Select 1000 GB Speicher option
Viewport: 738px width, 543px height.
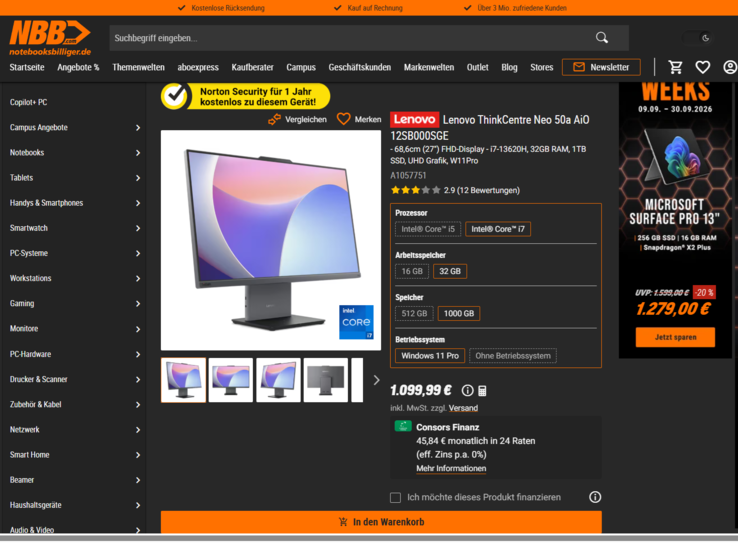tap(458, 313)
